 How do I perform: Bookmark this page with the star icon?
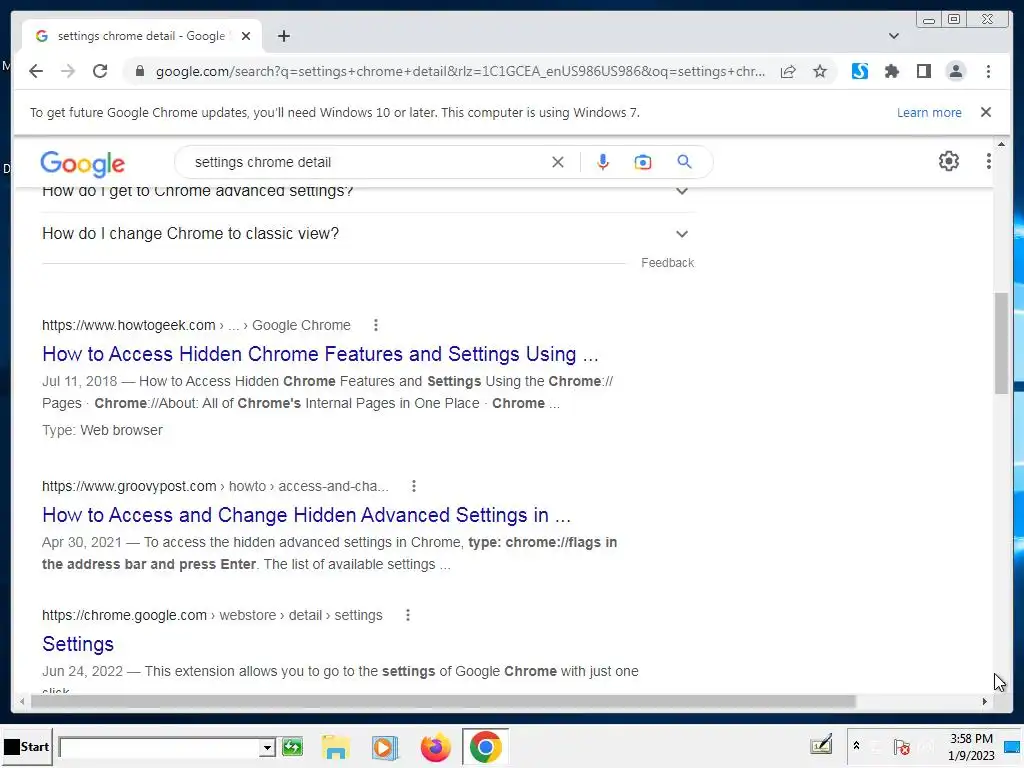(820, 71)
